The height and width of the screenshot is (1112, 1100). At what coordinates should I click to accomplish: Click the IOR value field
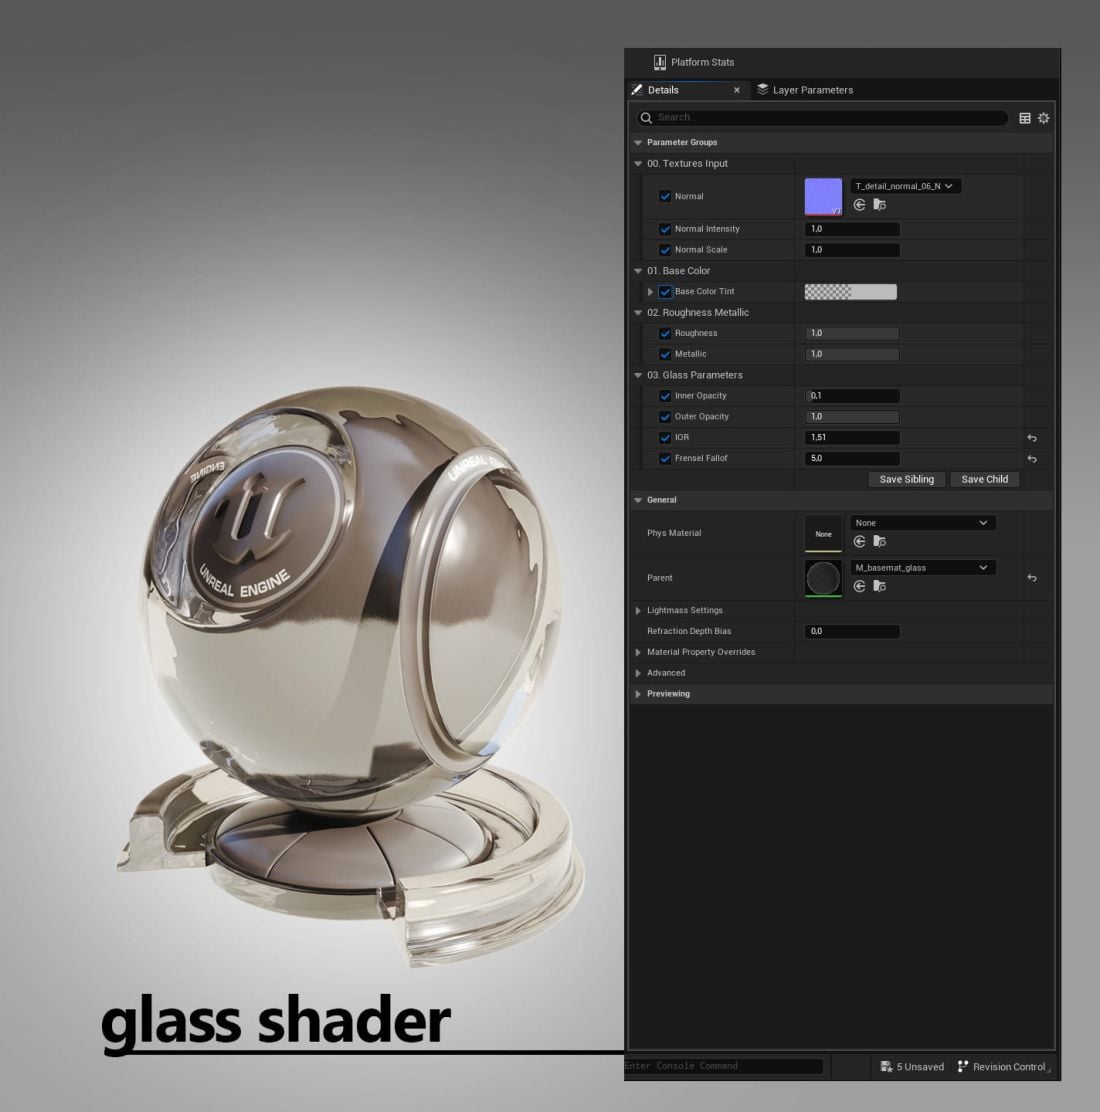tap(852, 438)
